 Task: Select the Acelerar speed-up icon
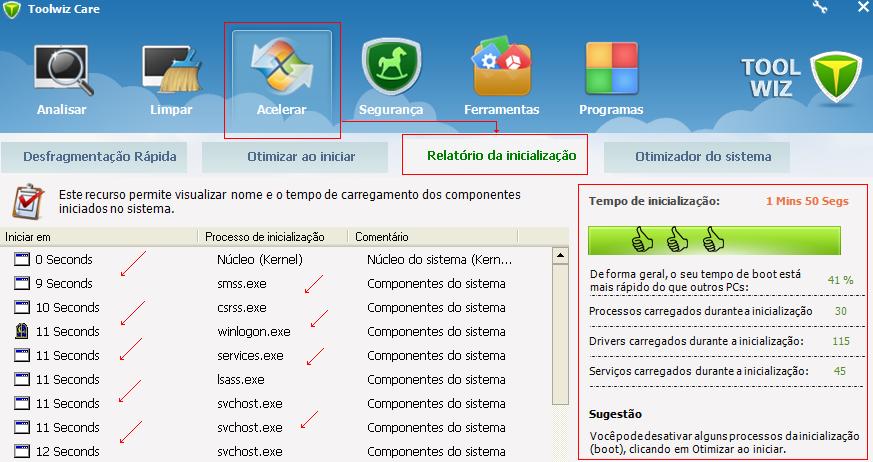(281, 67)
